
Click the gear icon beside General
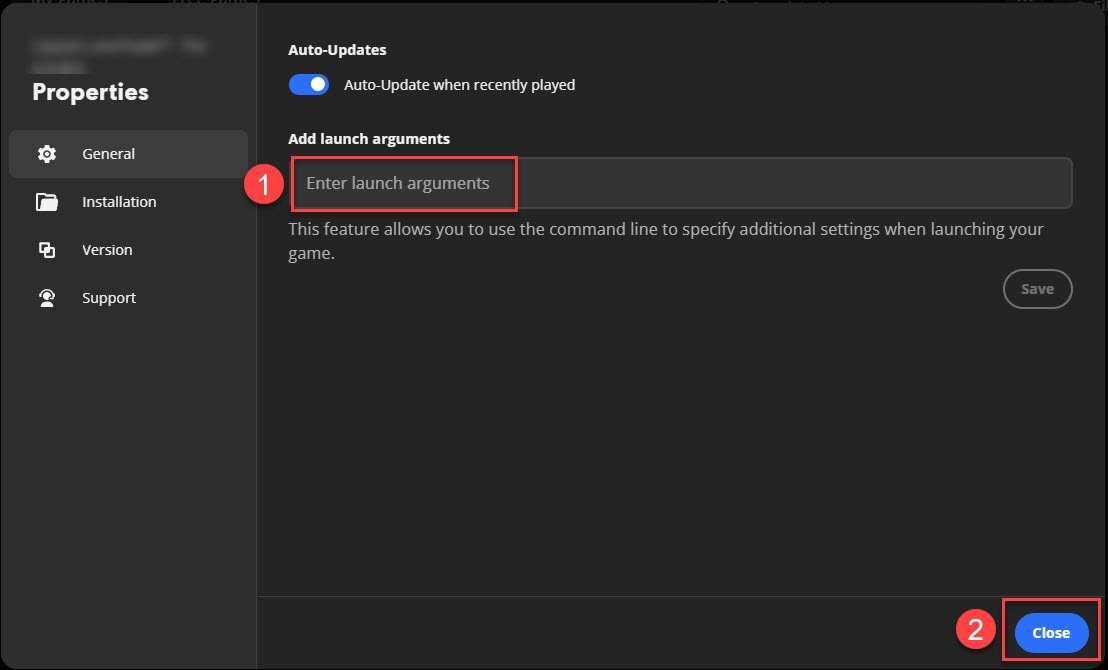[x=46, y=154]
